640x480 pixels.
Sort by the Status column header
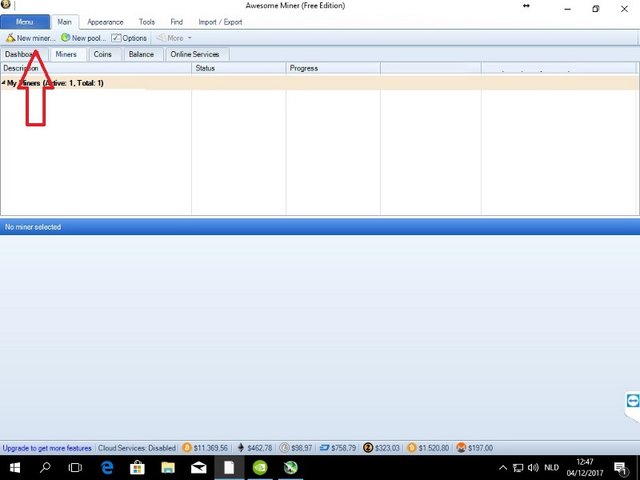click(x=239, y=68)
